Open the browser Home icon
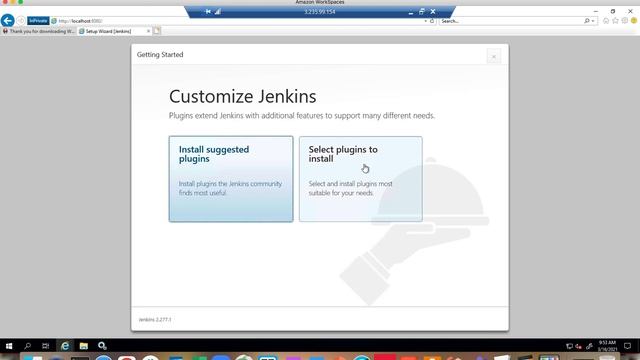Viewport: 640px width, 360px height. tap(606, 21)
